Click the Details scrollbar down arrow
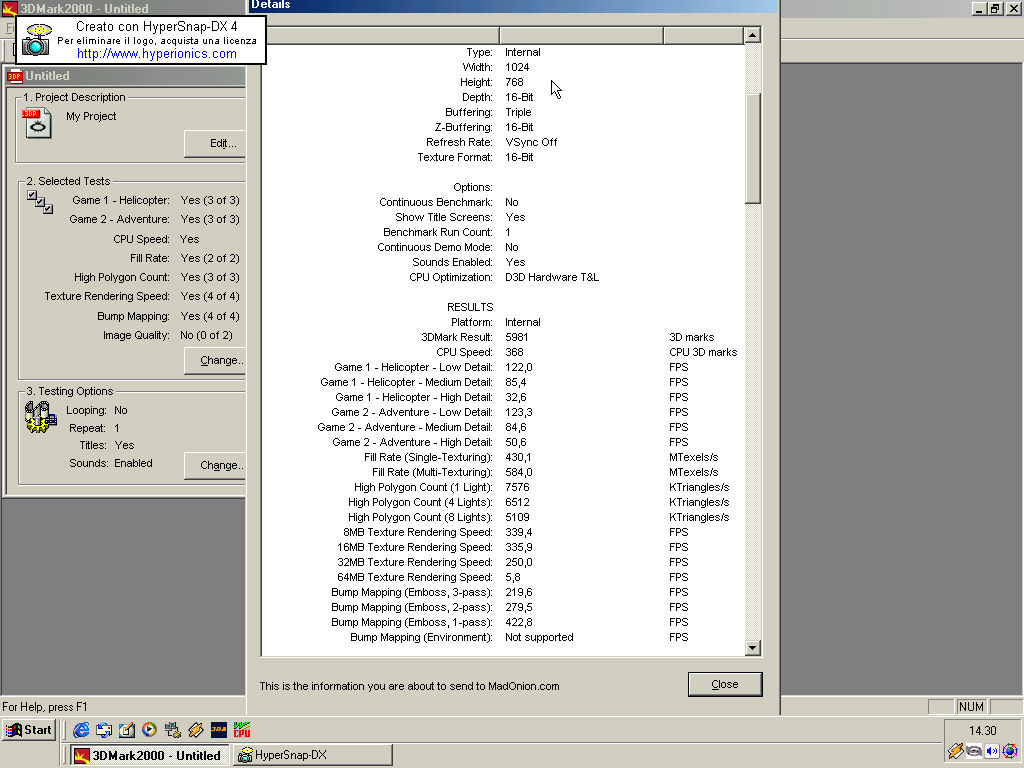The width and height of the screenshot is (1024, 768). (x=752, y=648)
